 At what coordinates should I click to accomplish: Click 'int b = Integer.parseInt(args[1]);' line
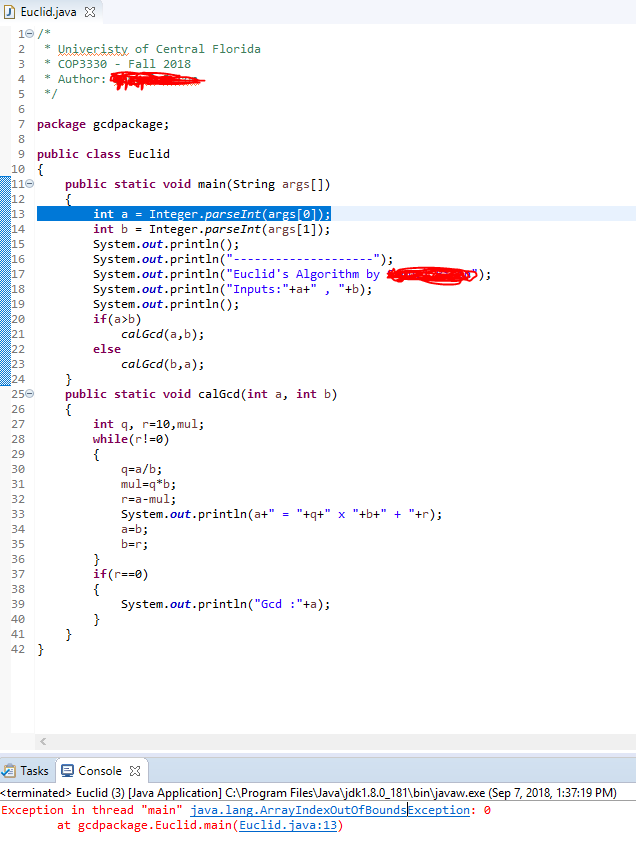point(212,229)
